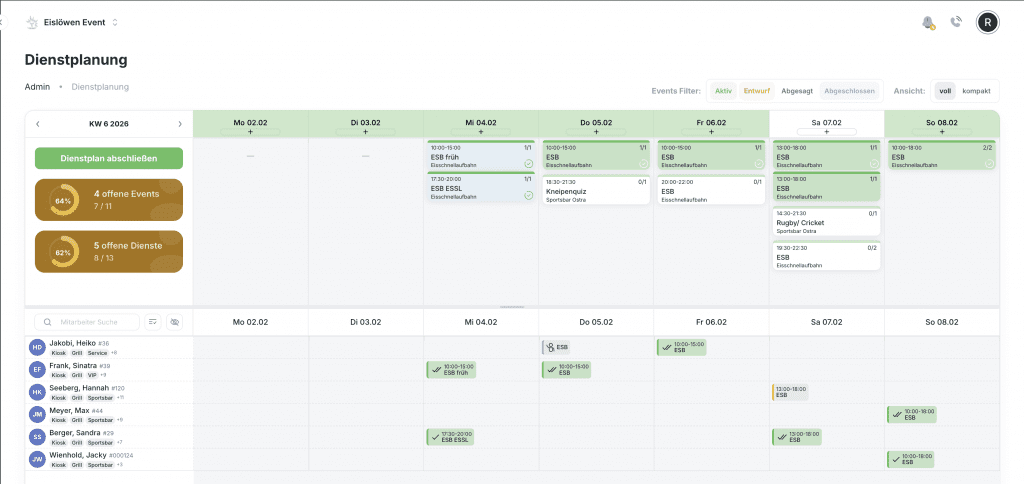The width and height of the screenshot is (1024, 484).
Task: Click Heiko Jakobi's HD avatar
Action: click(37, 347)
